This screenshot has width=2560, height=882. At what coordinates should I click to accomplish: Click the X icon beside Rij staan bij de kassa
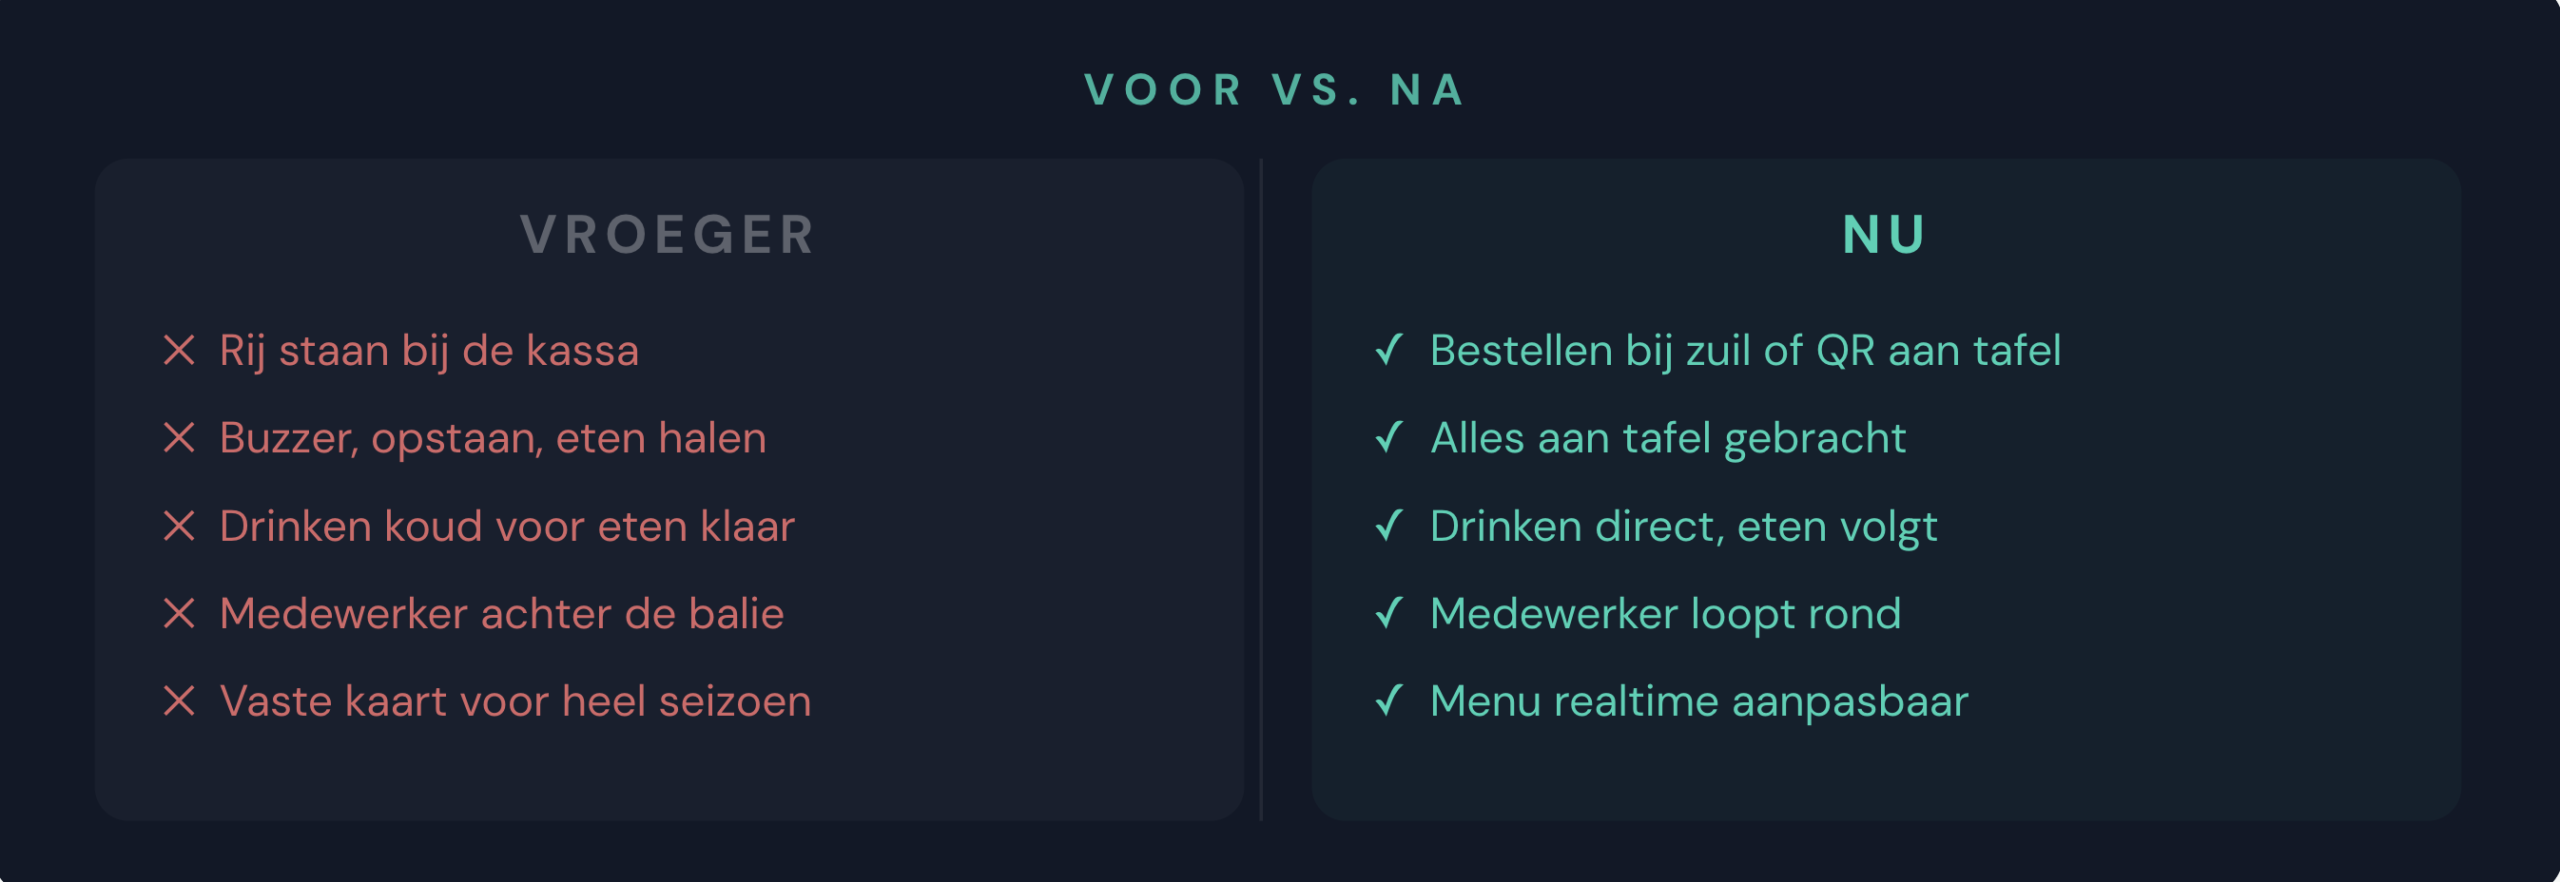pyautogui.click(x=179, y=351)
